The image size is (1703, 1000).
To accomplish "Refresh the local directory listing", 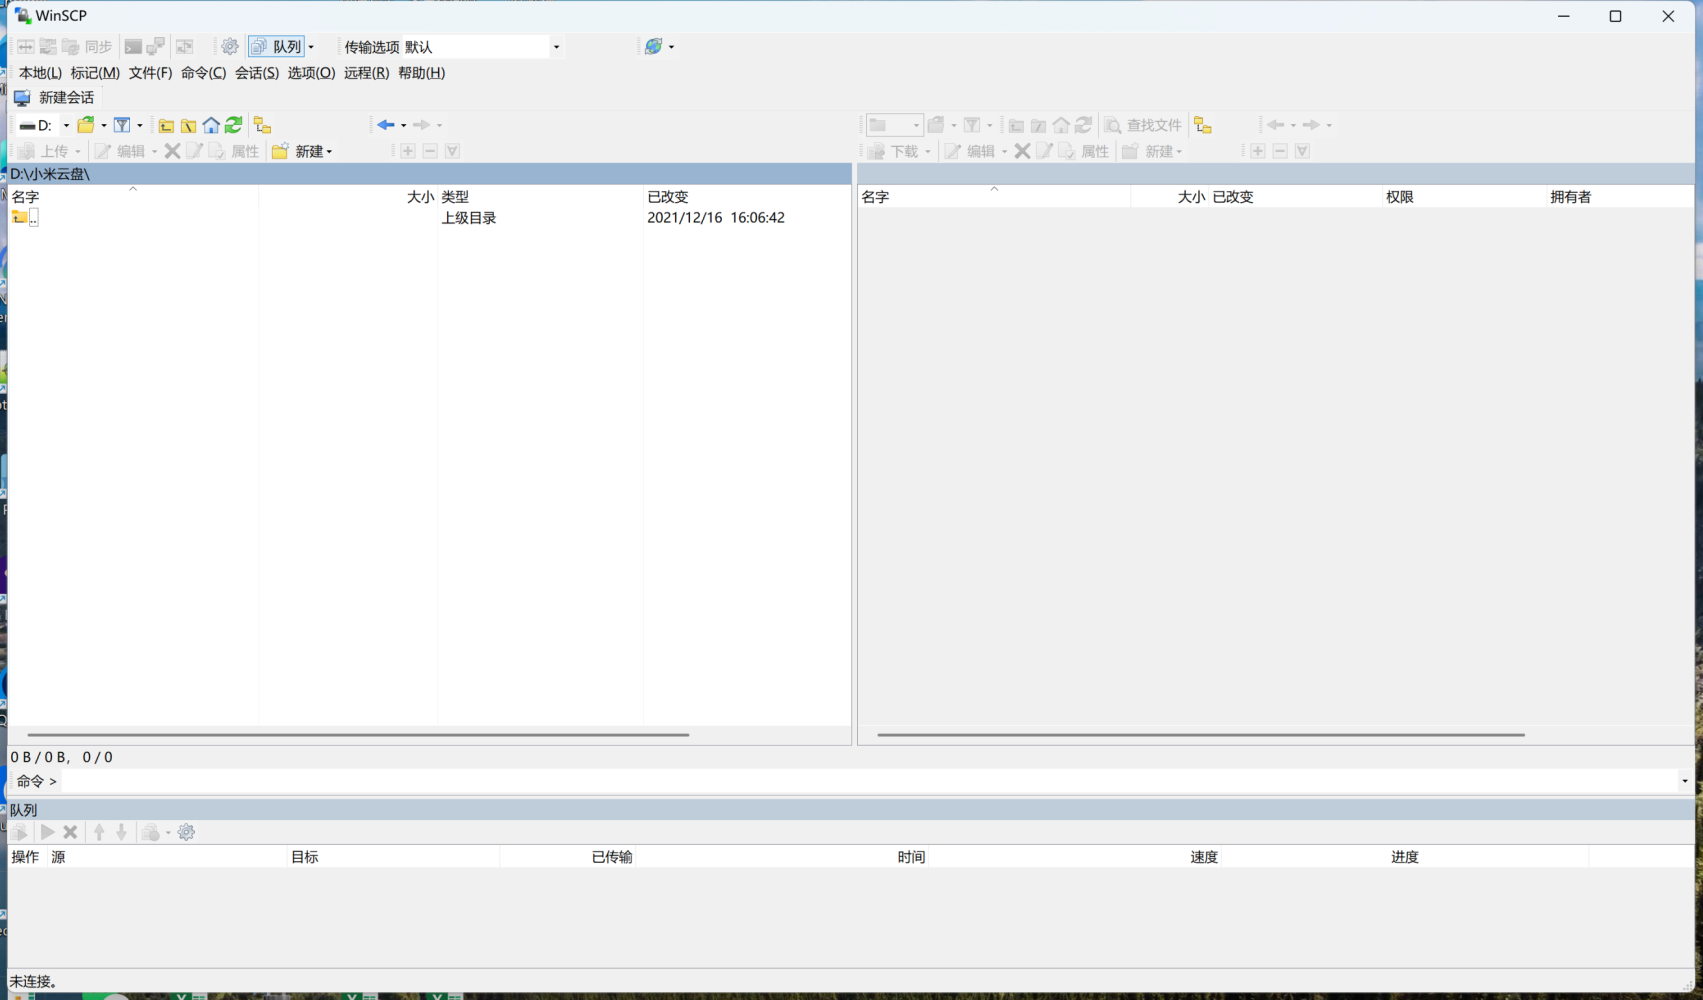I will point(234,125).
